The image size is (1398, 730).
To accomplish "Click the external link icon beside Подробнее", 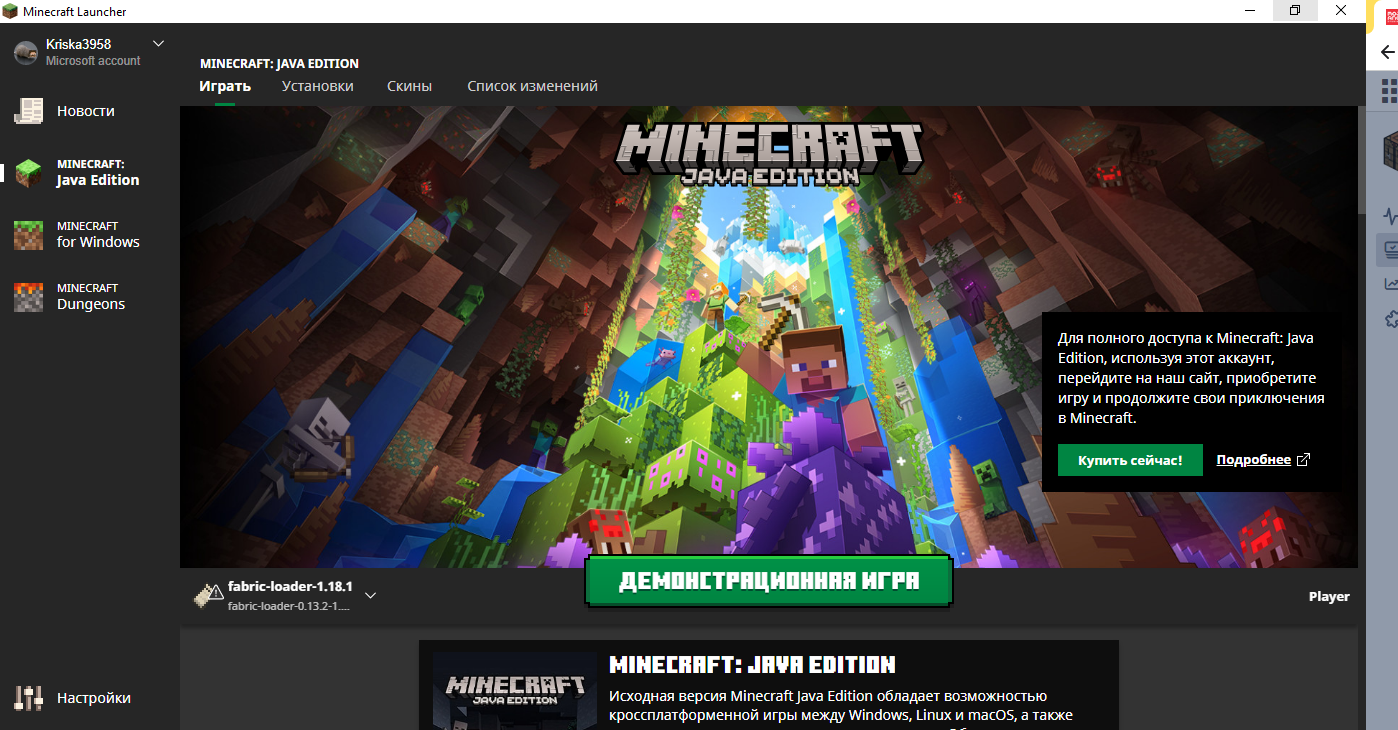I will point(1303,460).
